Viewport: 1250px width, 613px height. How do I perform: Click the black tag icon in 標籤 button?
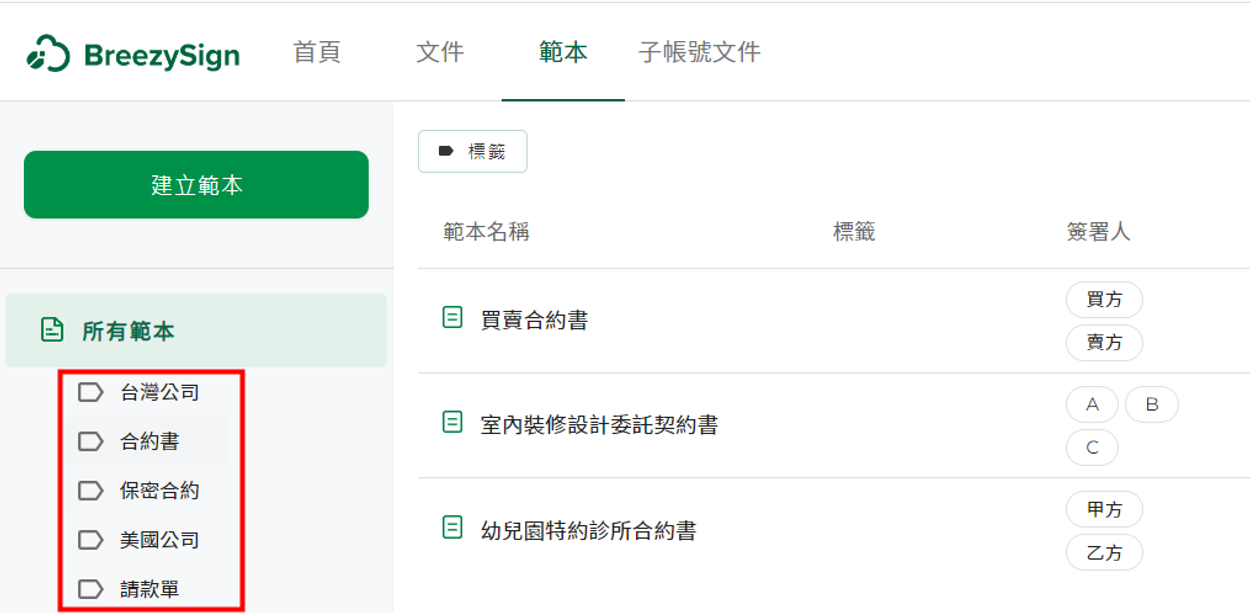(x=446, y=151)
